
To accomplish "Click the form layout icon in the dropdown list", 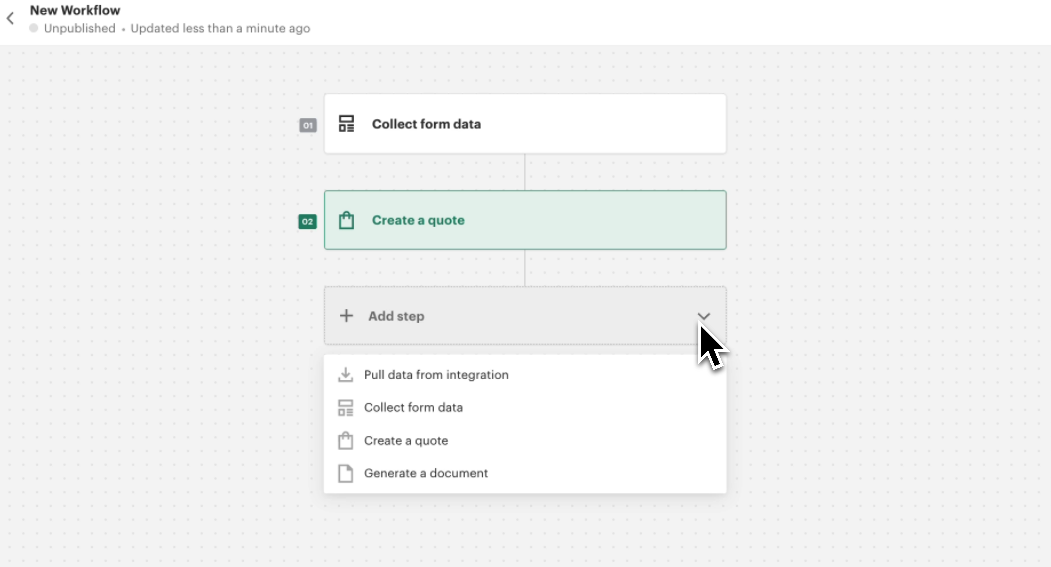I will (x=345, y=407).
